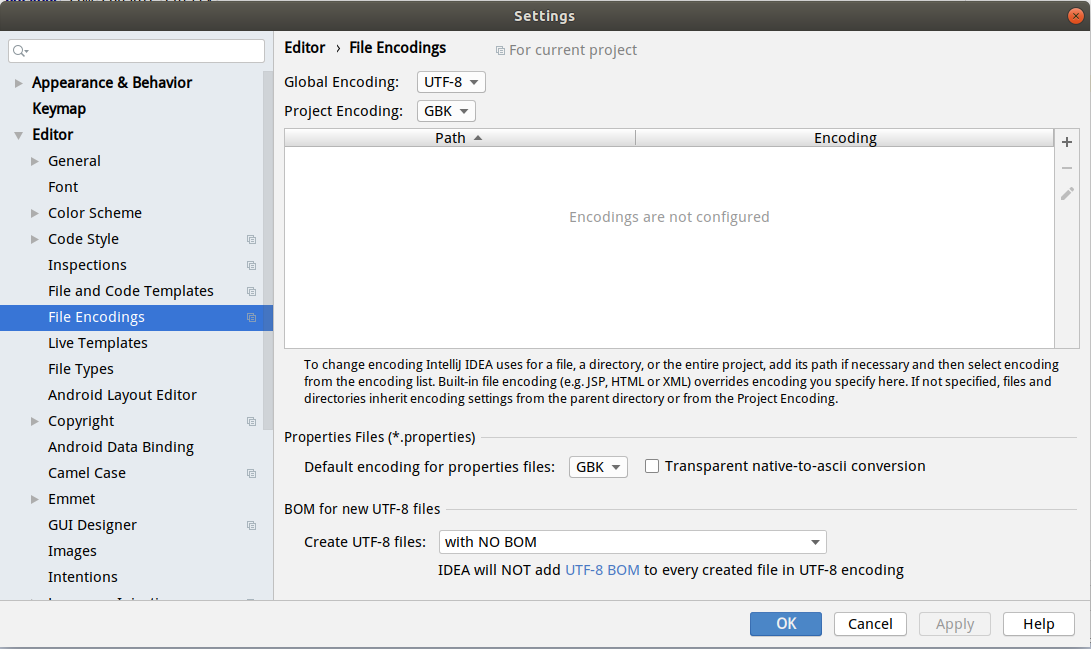Expand the Appearance & Behavior section
1091x649 pixels.
[19, 83]
